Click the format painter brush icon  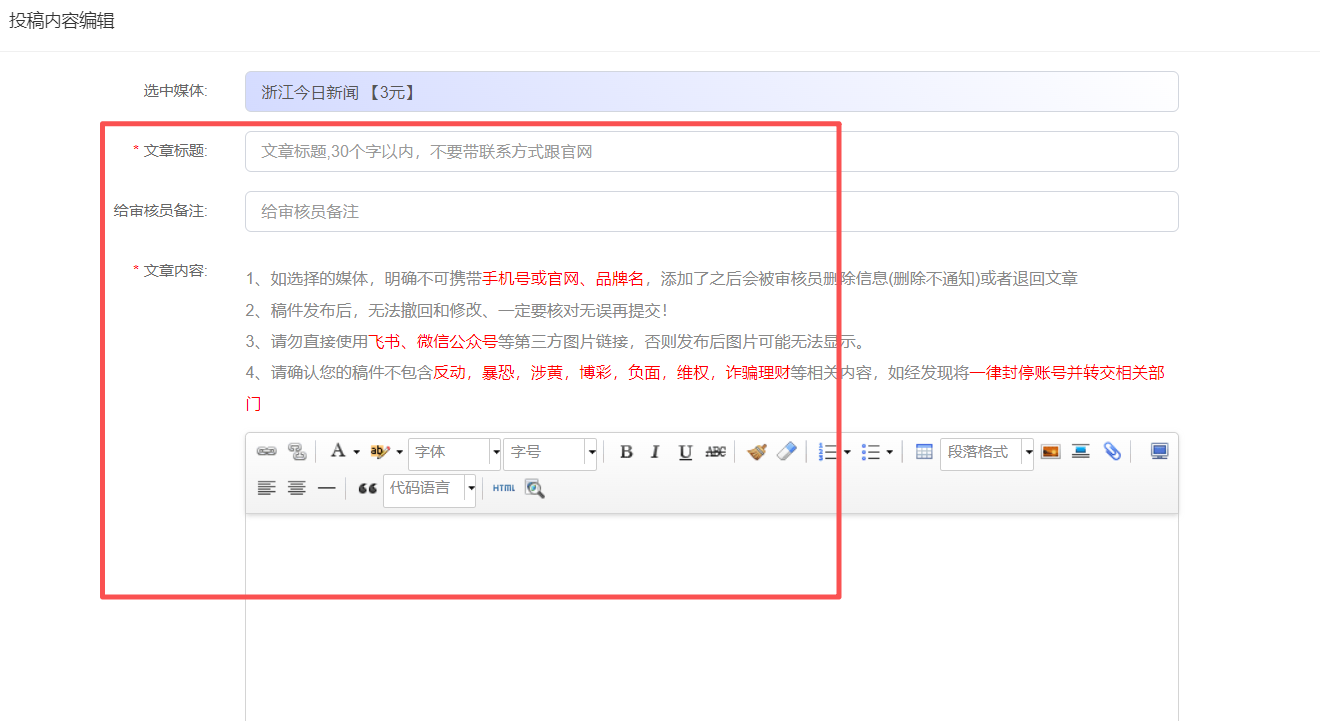(757, 452)
